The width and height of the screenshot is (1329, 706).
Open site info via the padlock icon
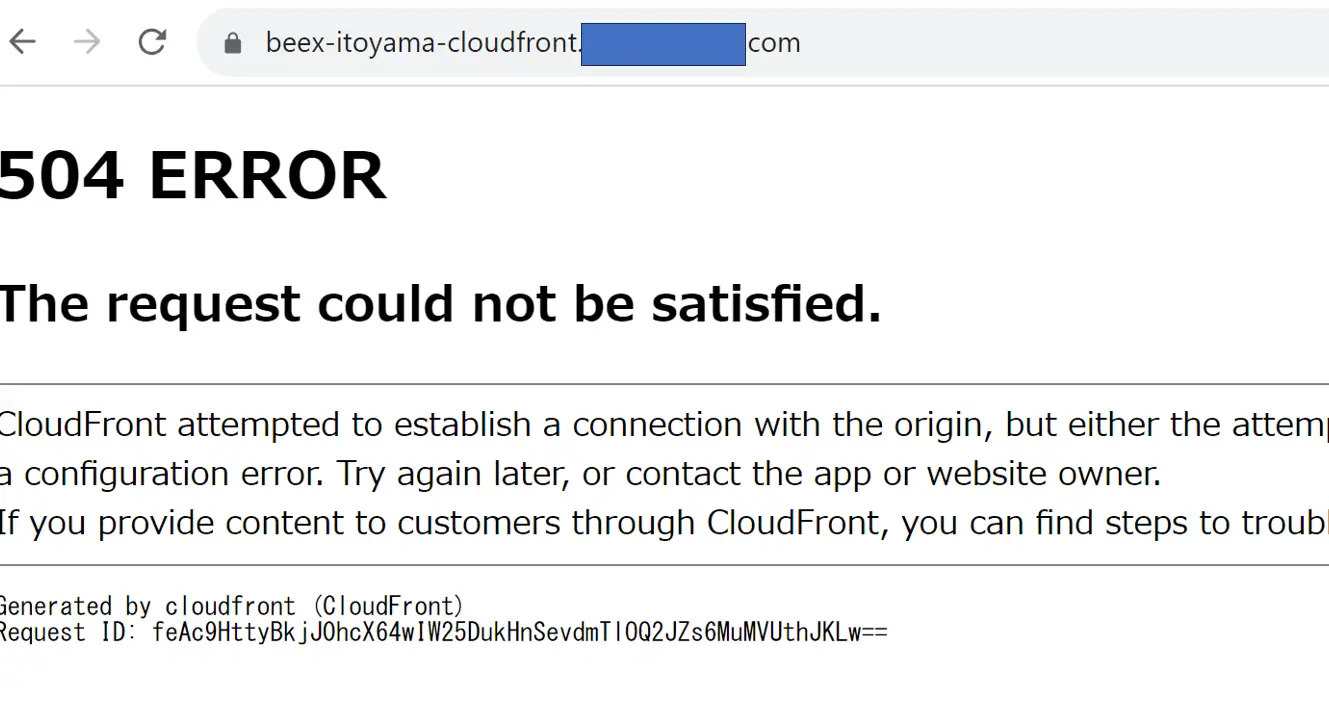point(233,43)
